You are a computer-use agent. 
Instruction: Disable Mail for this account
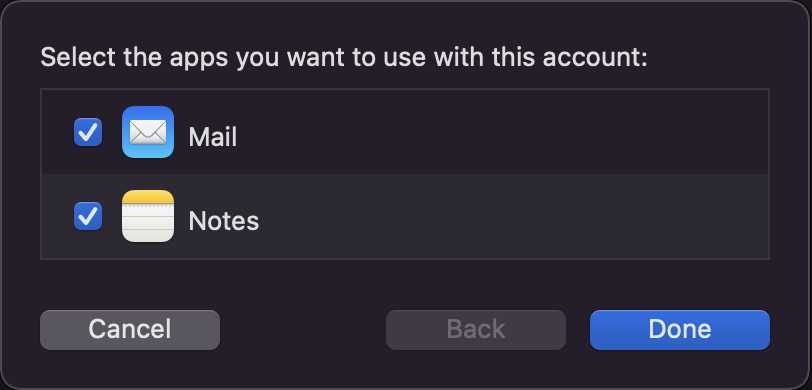88,132
